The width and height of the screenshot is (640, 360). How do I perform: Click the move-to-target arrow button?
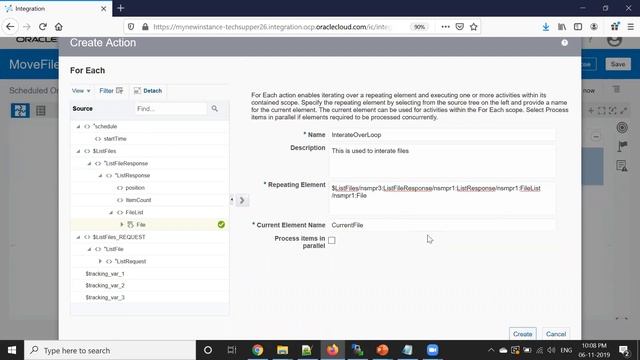pos(242,200)
